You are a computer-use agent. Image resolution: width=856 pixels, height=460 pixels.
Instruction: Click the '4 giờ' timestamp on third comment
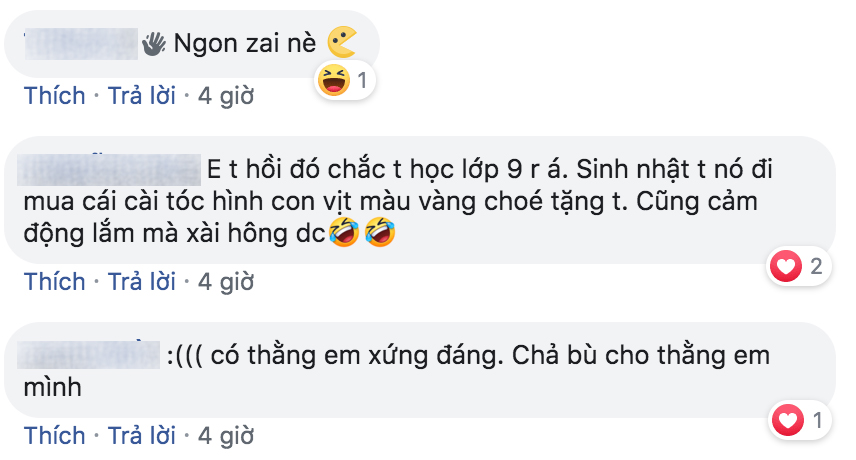(x=226, y=437)
